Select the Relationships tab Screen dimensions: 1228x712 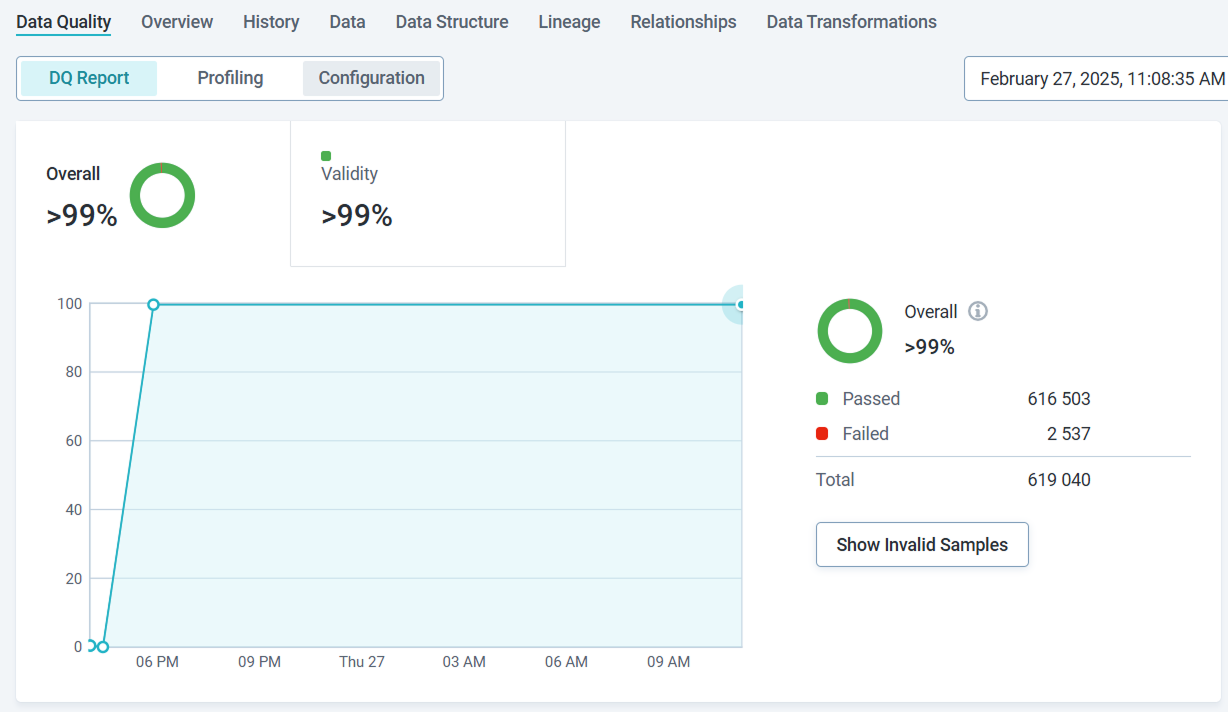(x=683, y=22)
